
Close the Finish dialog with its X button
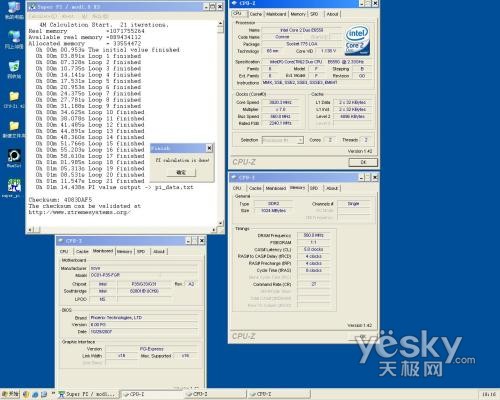pos(209,148)
